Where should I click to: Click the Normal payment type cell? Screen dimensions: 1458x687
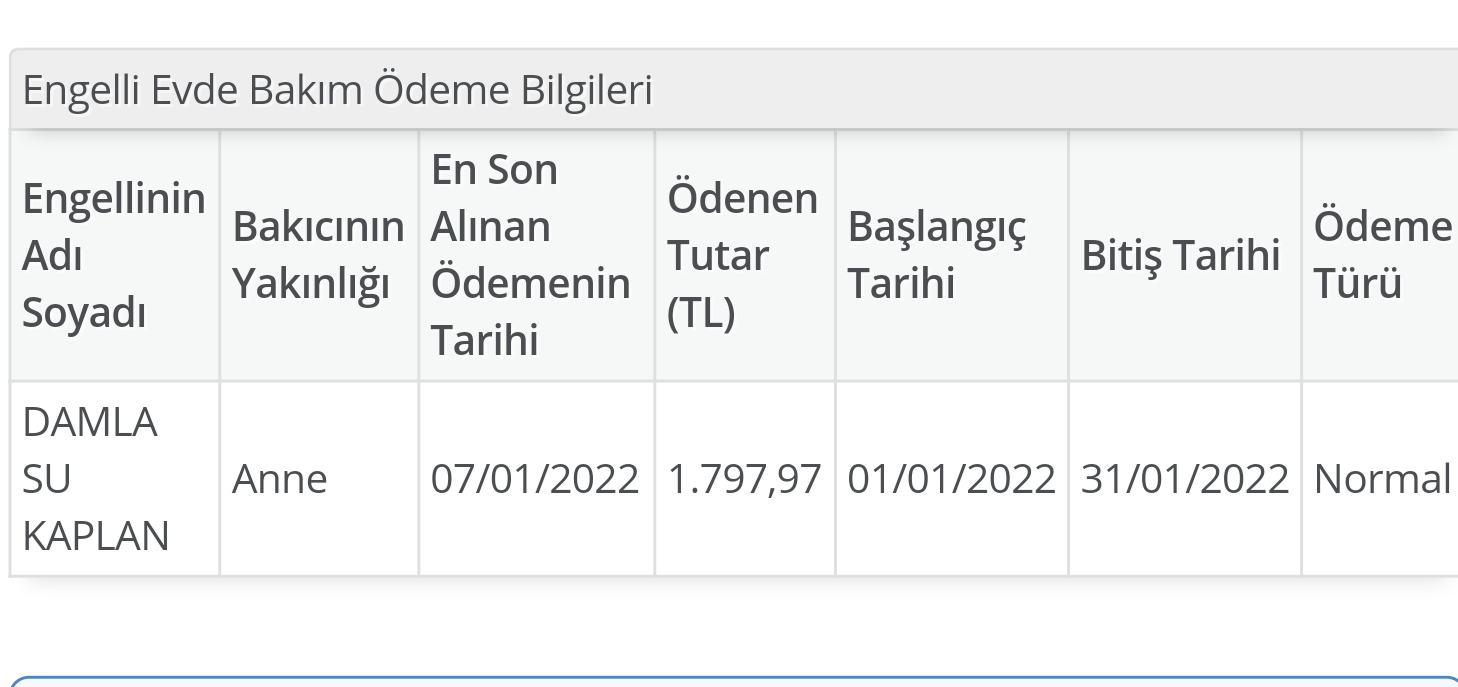pos(1381,480)
